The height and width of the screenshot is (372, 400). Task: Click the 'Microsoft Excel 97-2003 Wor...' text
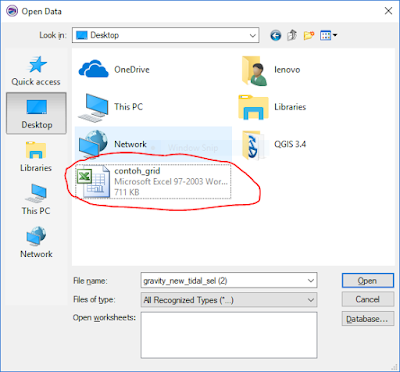171,182
